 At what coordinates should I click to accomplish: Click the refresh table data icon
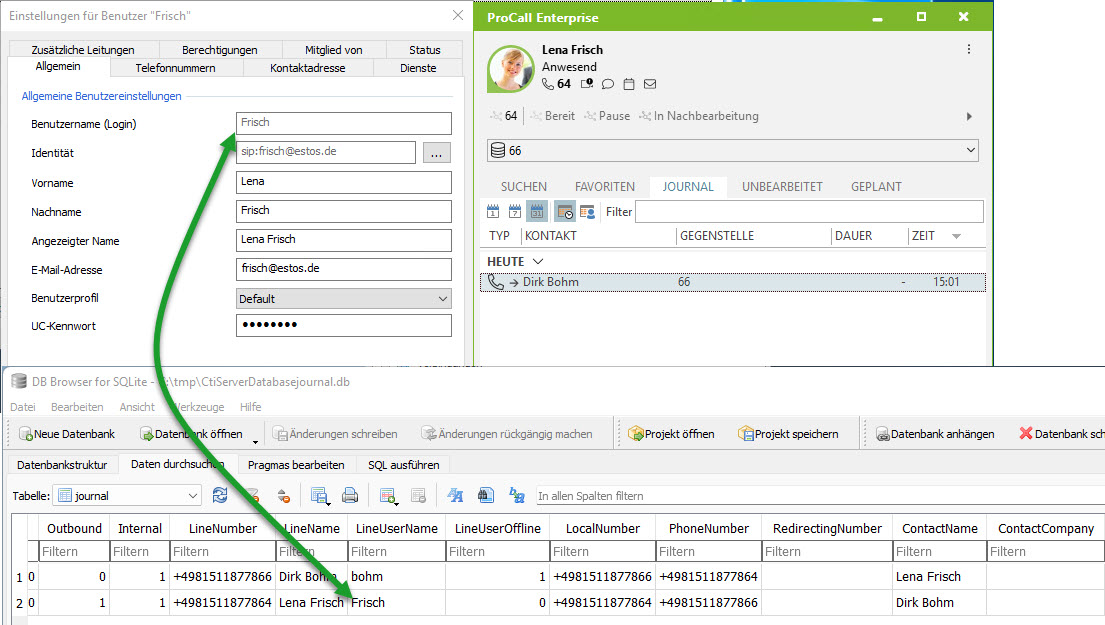point(220,495)
